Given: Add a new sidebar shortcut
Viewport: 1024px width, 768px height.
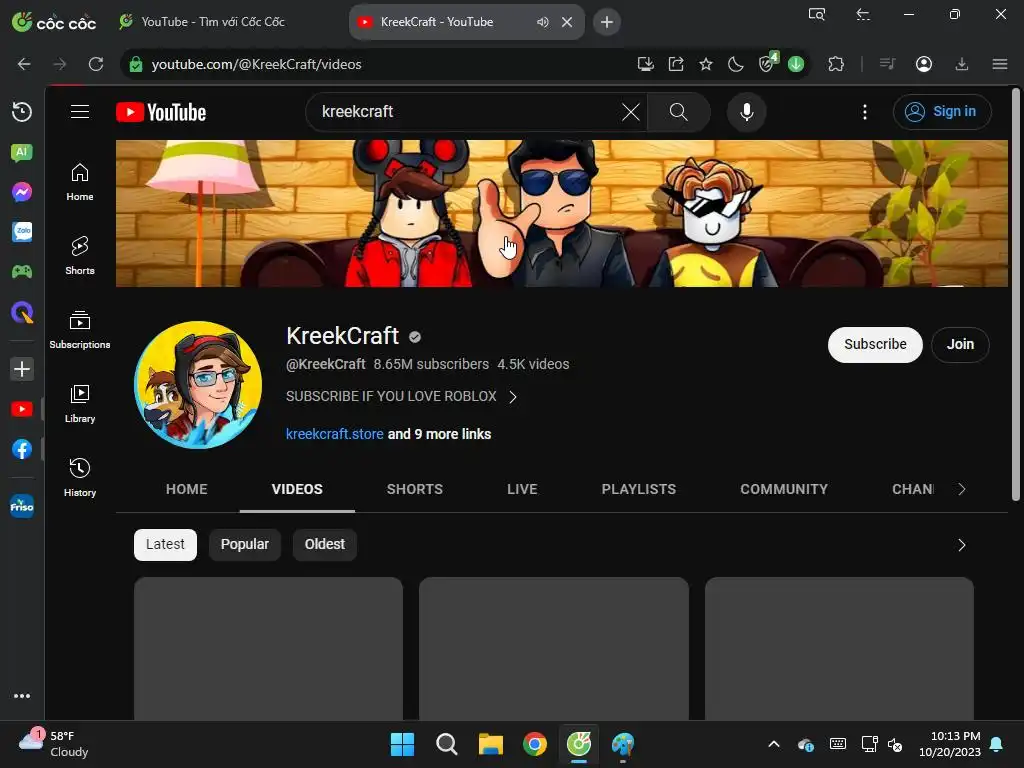Looking at the screenshot, I should coord(22,369).
